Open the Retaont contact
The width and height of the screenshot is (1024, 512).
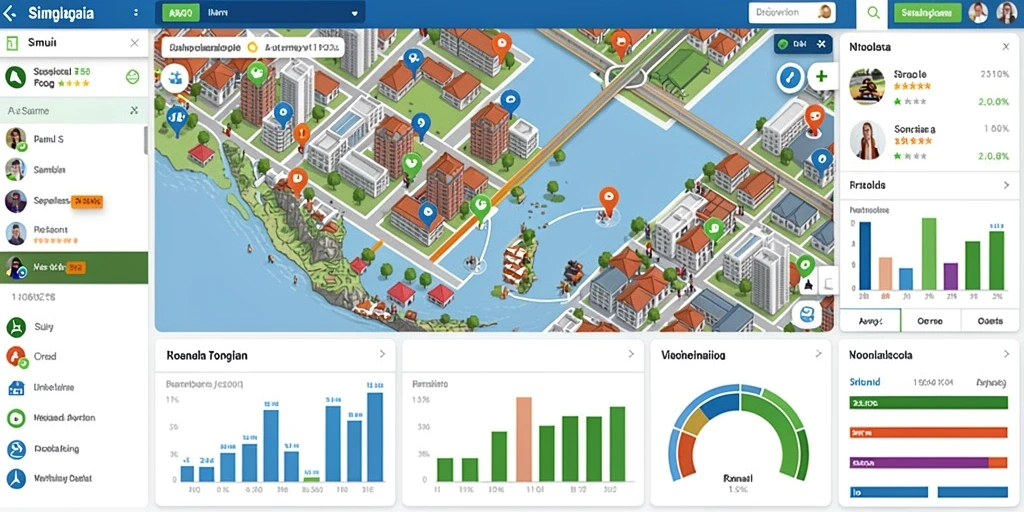click(x=74, y=233)
